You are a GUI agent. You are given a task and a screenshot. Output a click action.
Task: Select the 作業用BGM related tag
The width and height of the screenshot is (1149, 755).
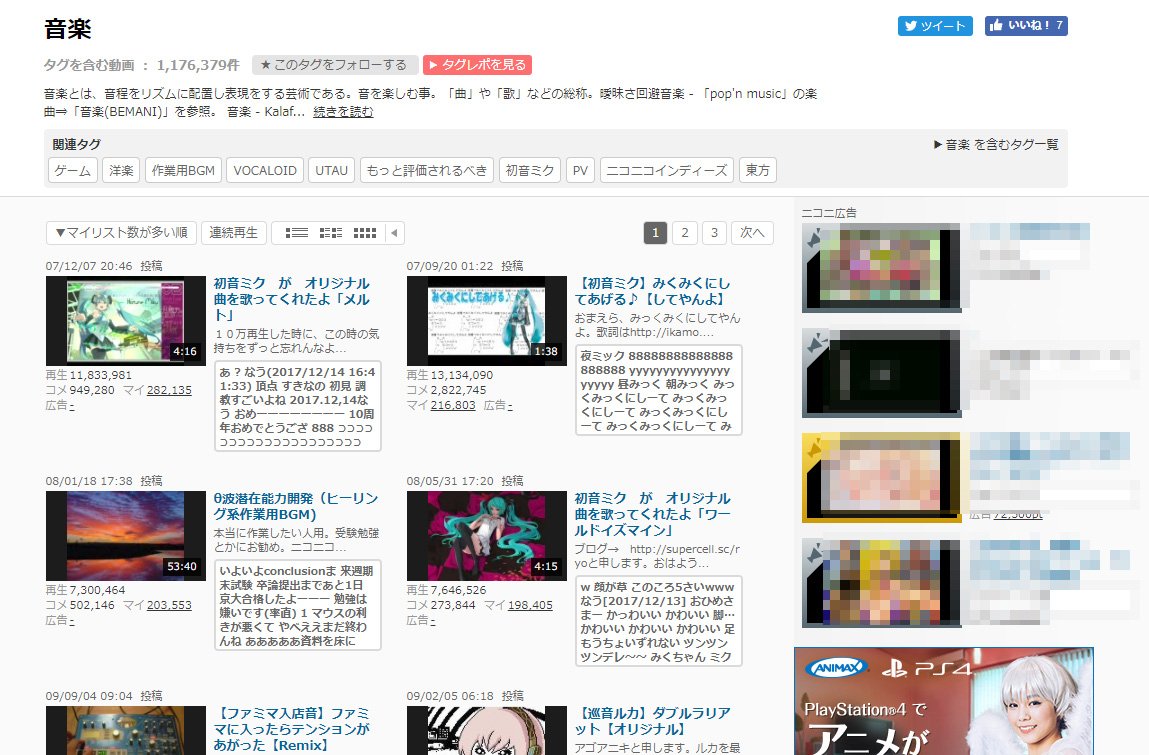(x=183, y=171)
